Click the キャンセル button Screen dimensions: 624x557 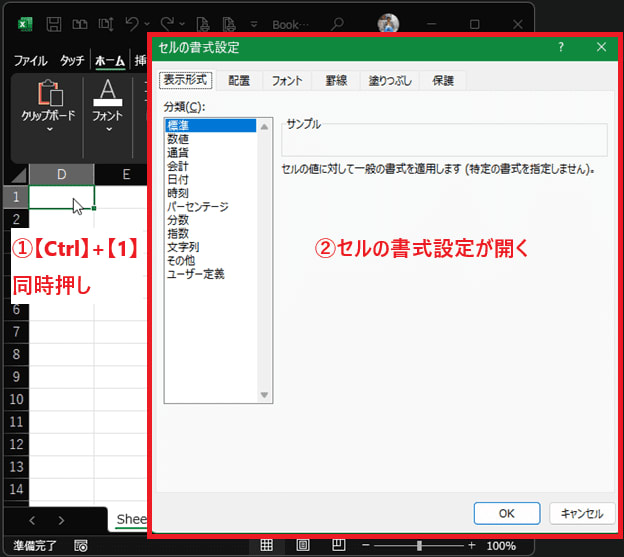(581, 513)
